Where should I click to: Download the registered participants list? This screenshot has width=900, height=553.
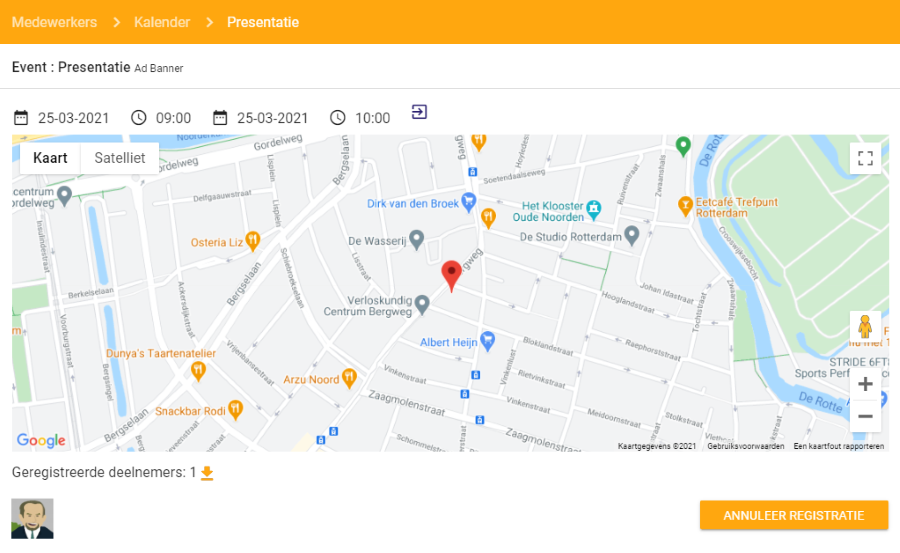pyautogui.click(x=207, y=473)
